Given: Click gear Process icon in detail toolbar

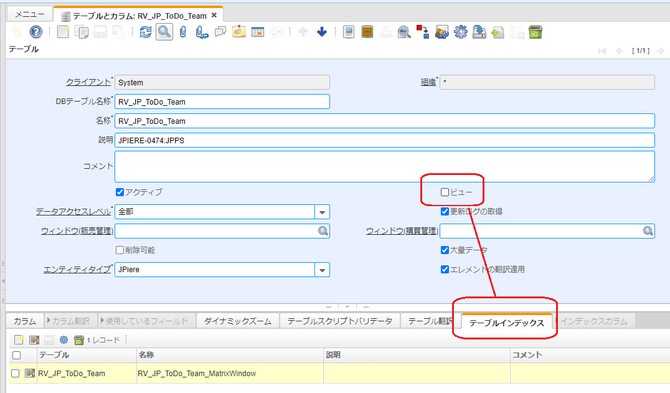Looking at the screenshot, I should point(64,340).
